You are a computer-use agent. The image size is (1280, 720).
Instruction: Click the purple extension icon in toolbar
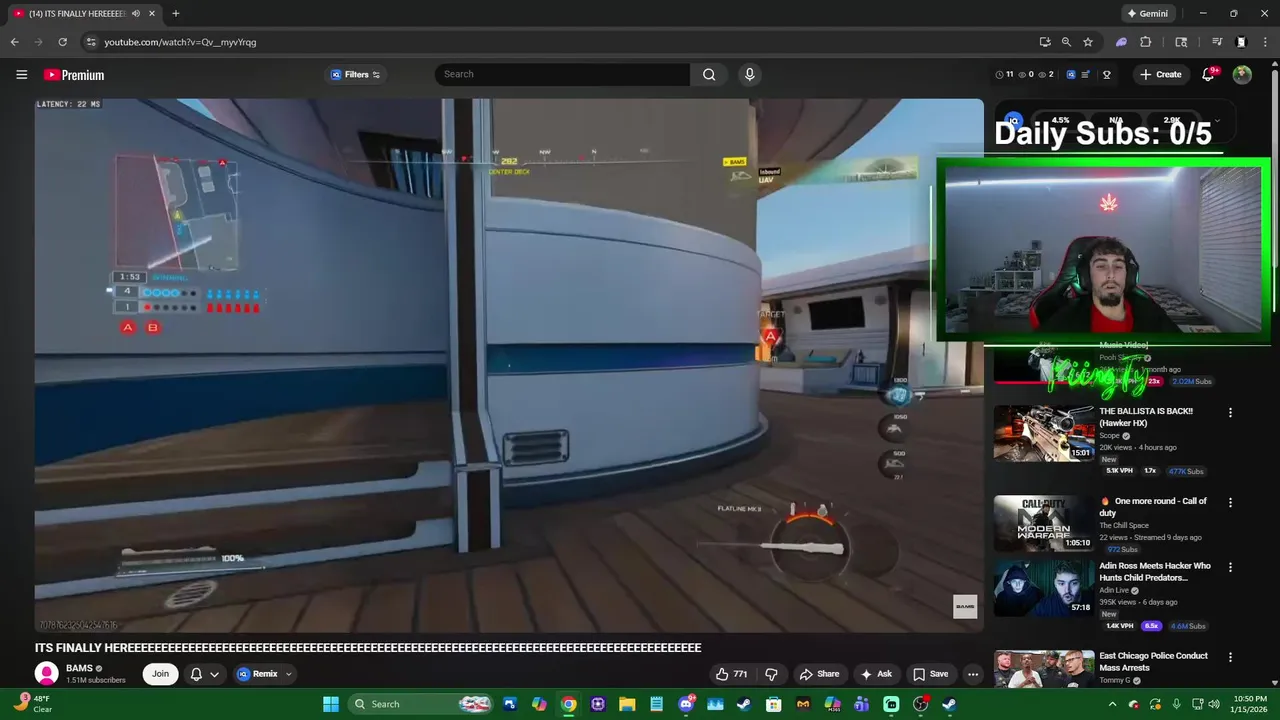coord(1121,42)
